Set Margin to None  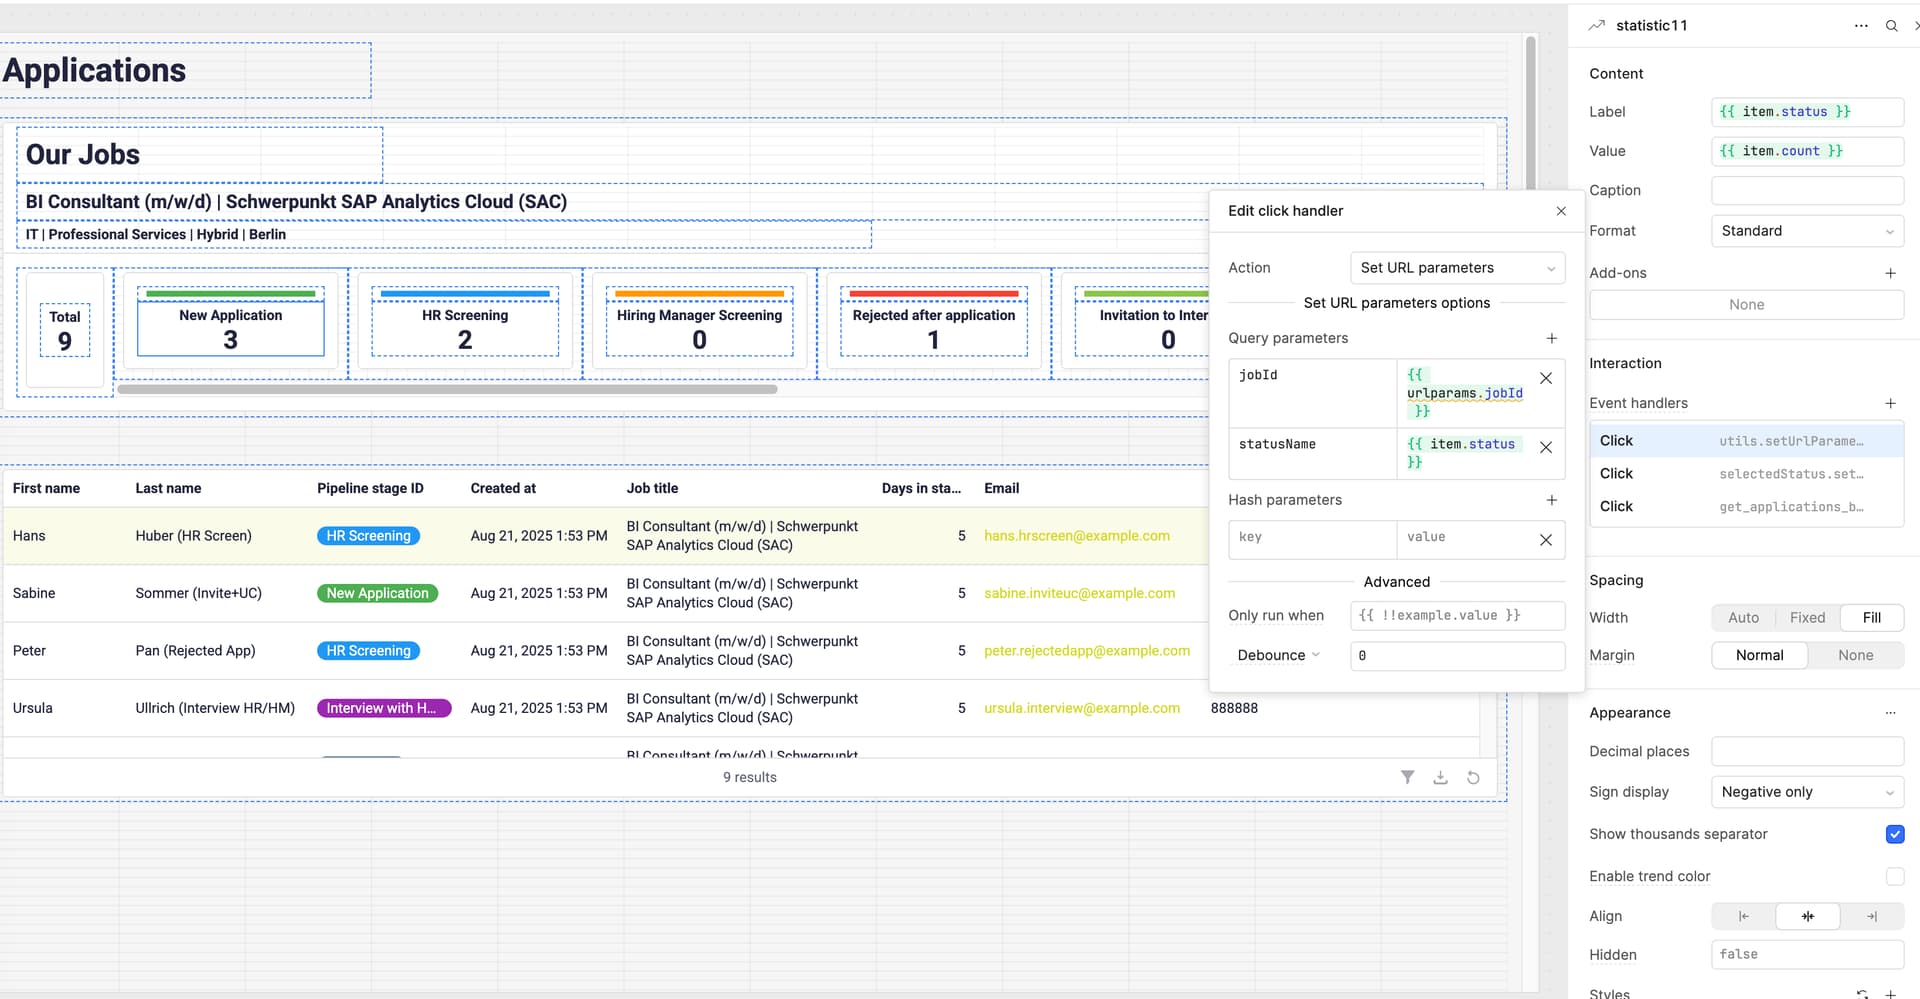coord(1855,655)
